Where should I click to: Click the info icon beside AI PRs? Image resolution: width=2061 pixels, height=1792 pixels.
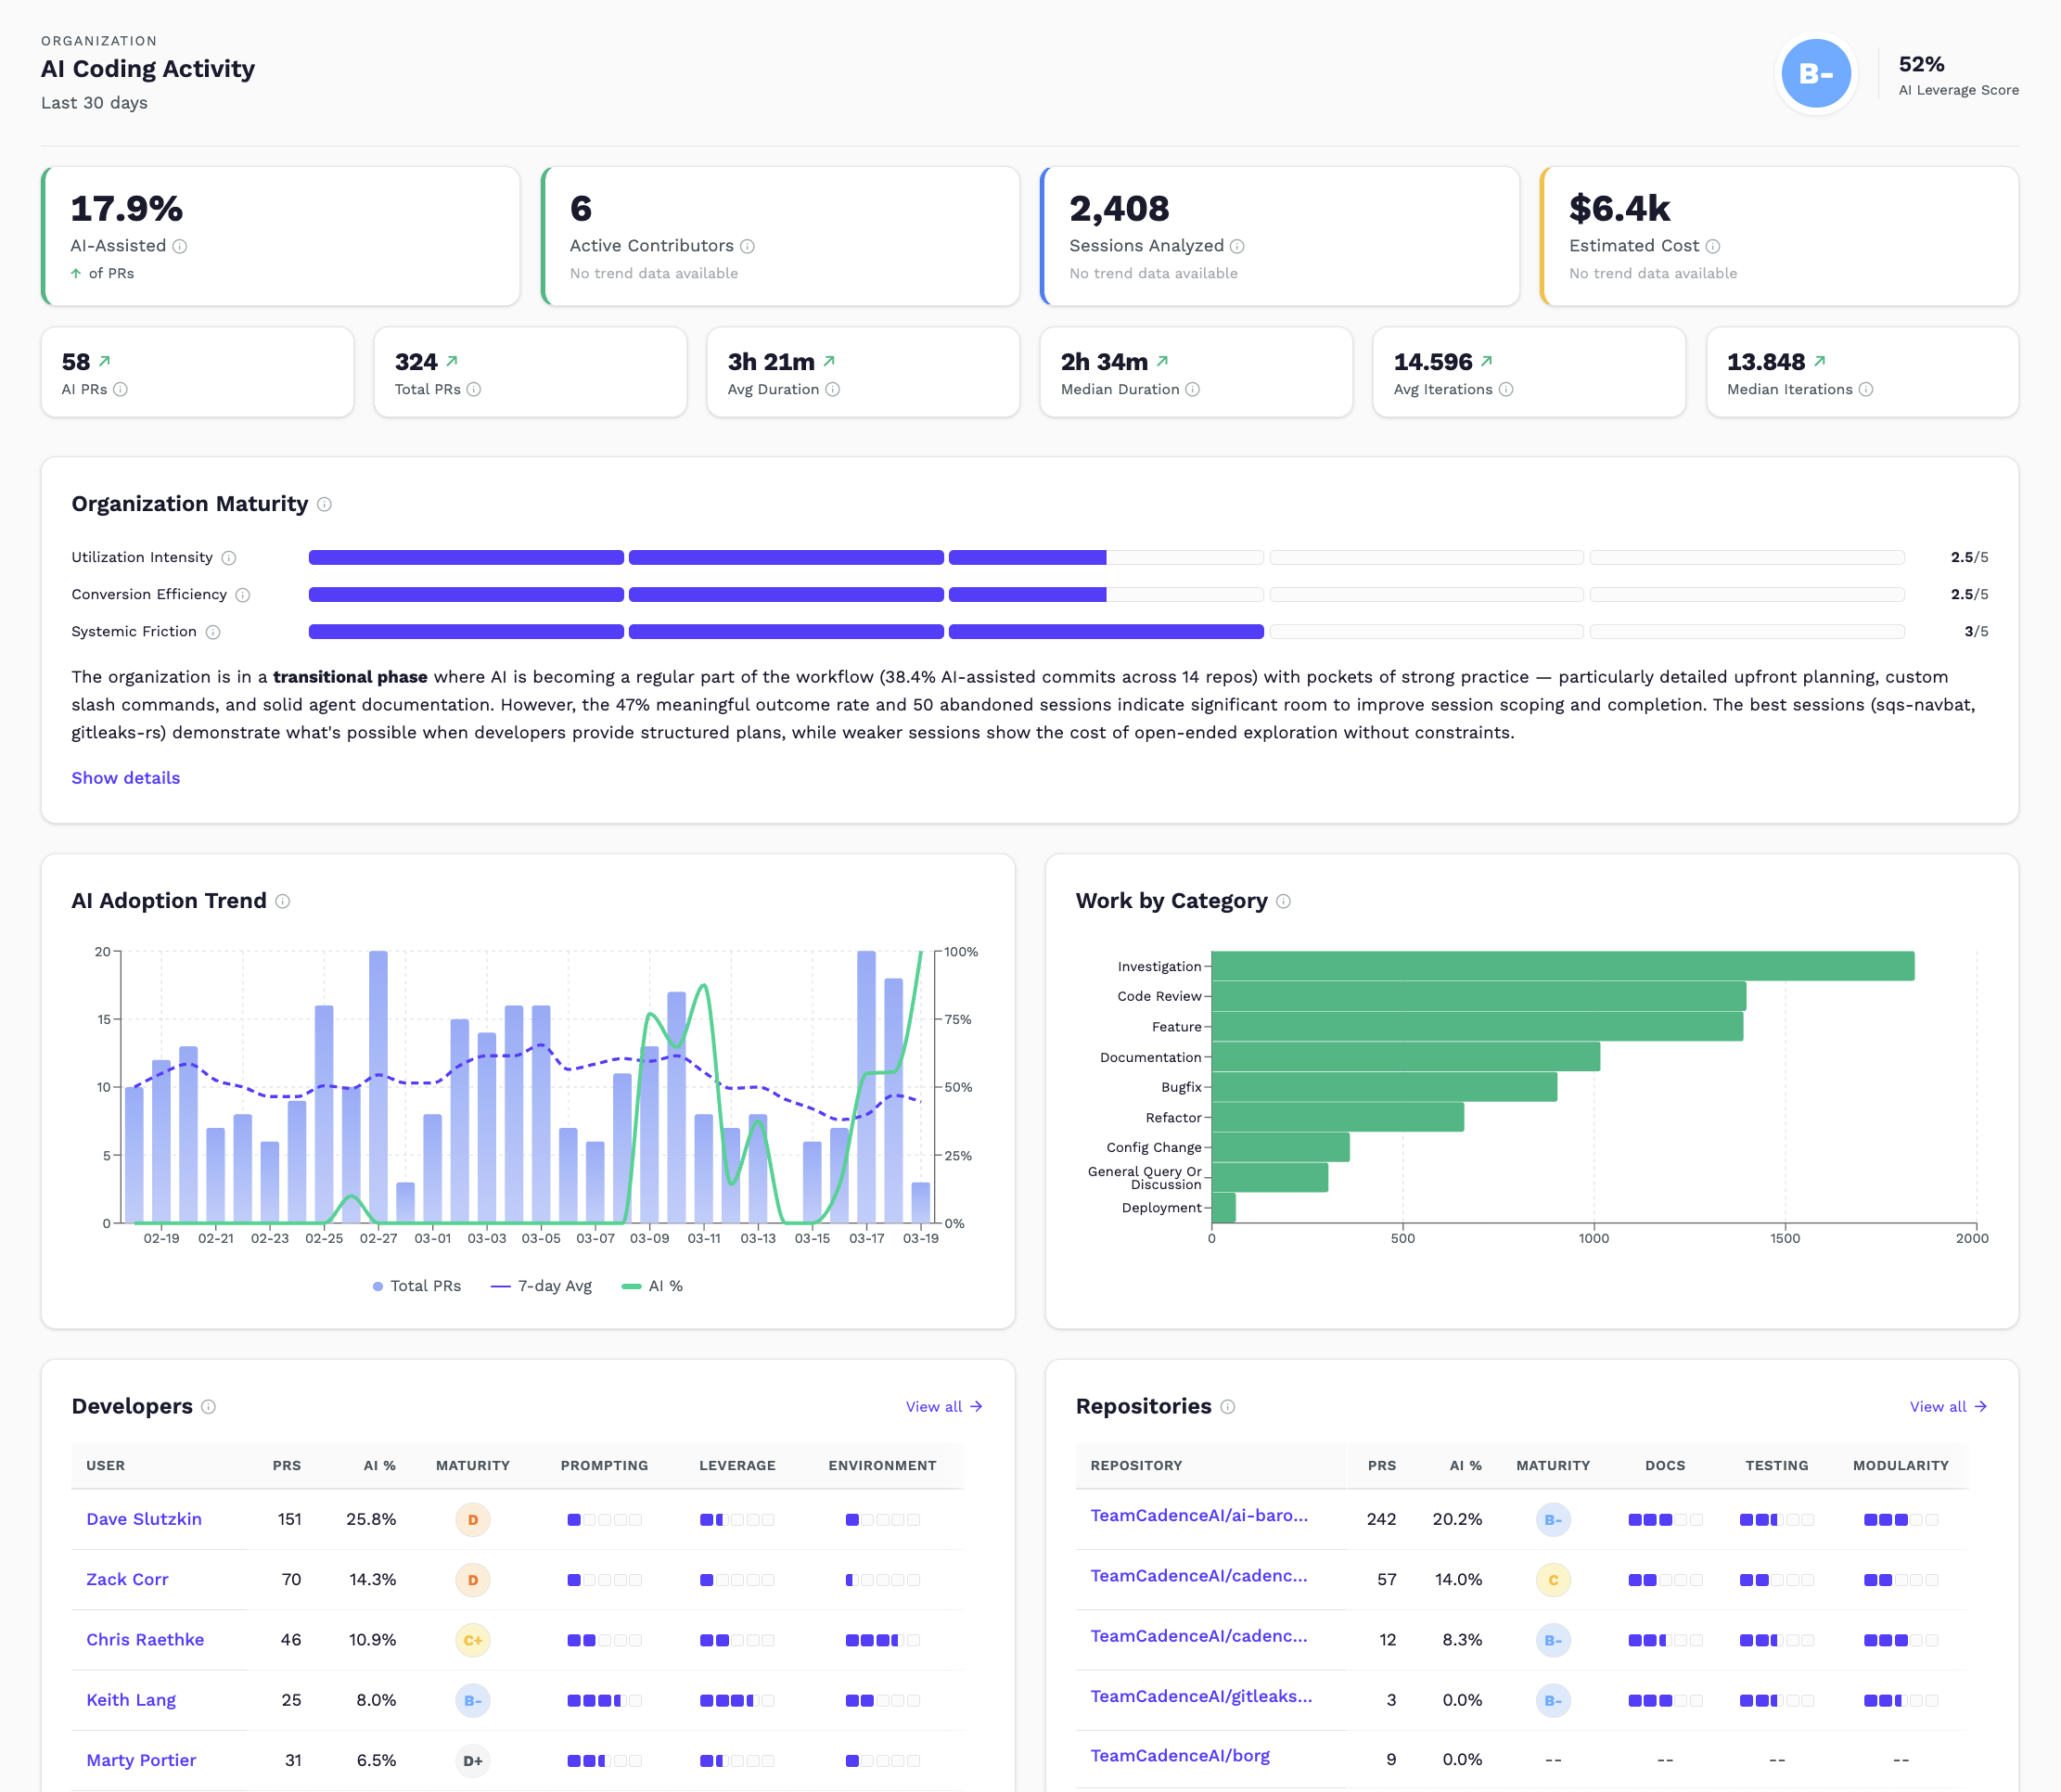pyautogui.click(x=120, y=389)
